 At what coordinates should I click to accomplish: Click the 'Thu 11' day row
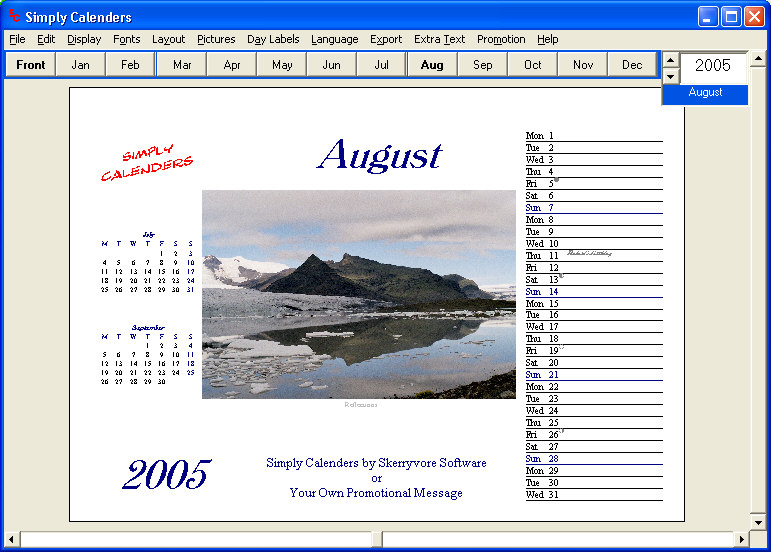(594, 256)
